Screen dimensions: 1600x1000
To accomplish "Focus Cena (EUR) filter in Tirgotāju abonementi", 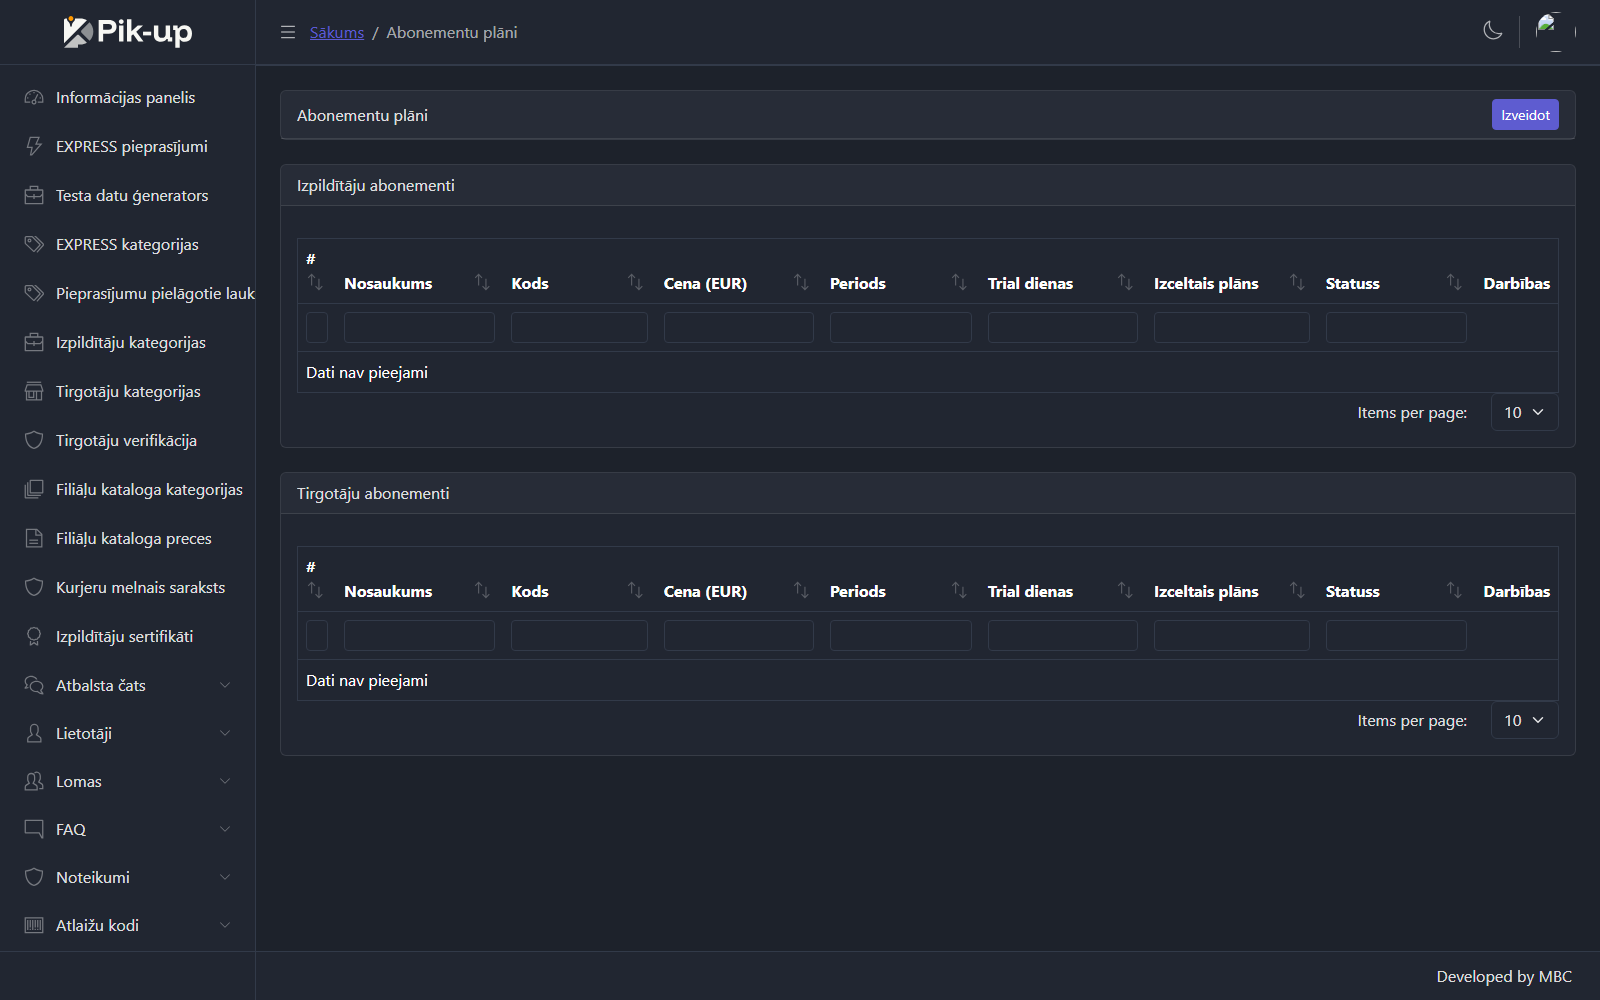I will point(739,635).
